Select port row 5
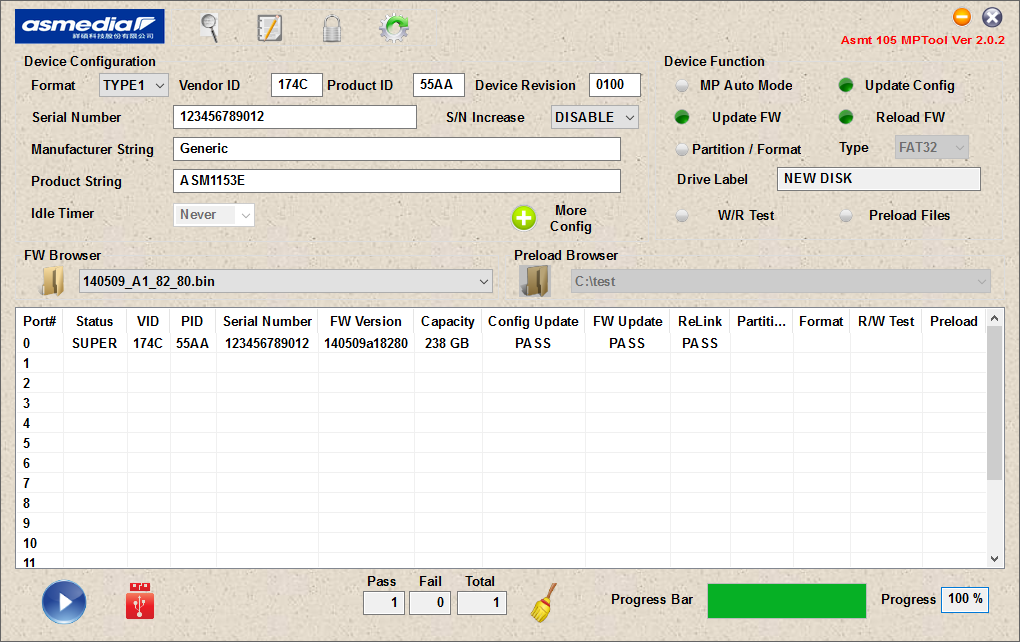1020x642 pixels. click(501, 444)
